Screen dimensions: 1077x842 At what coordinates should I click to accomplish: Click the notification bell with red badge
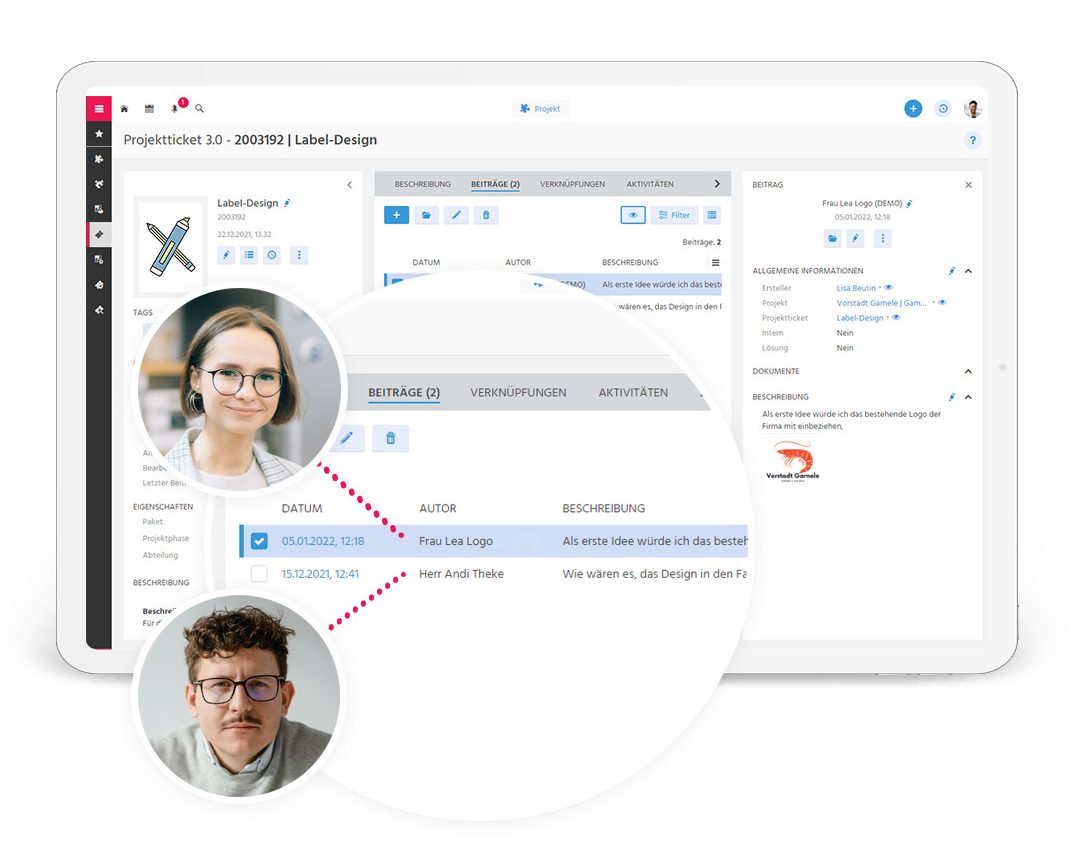pyautogui.click(x=175, y=108)
